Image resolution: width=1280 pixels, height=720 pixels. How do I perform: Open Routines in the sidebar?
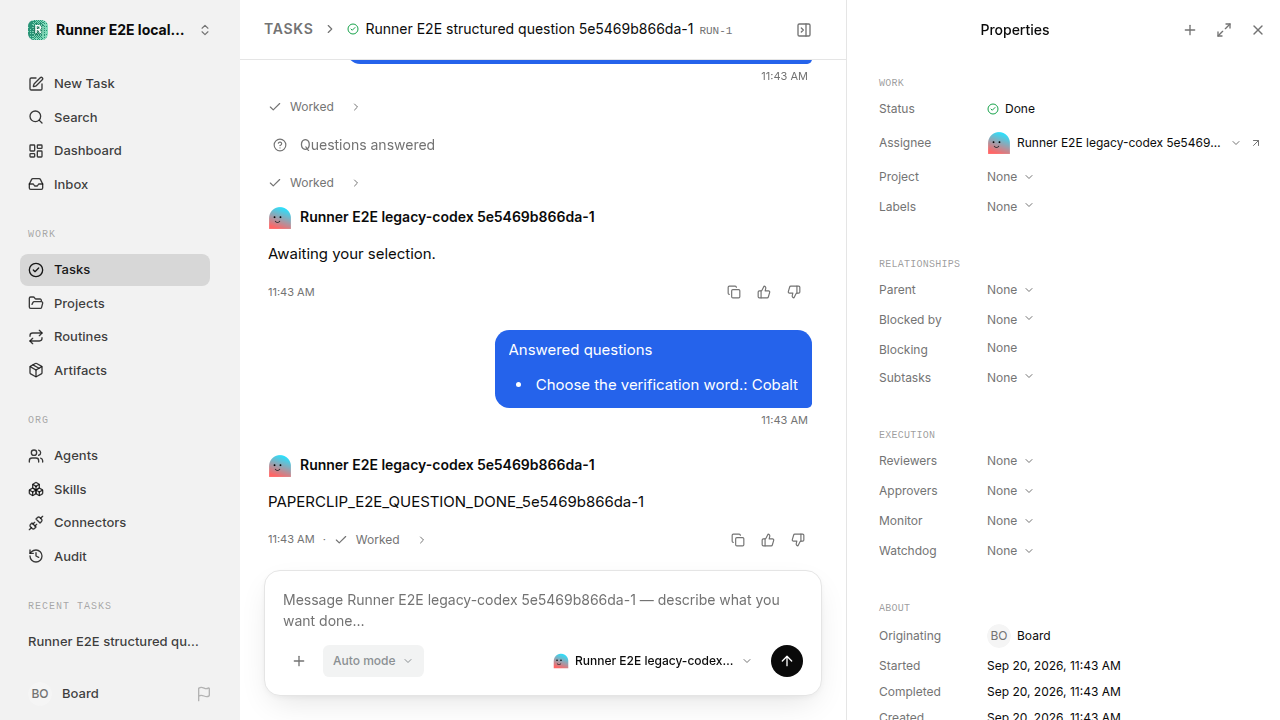point(115,336)
